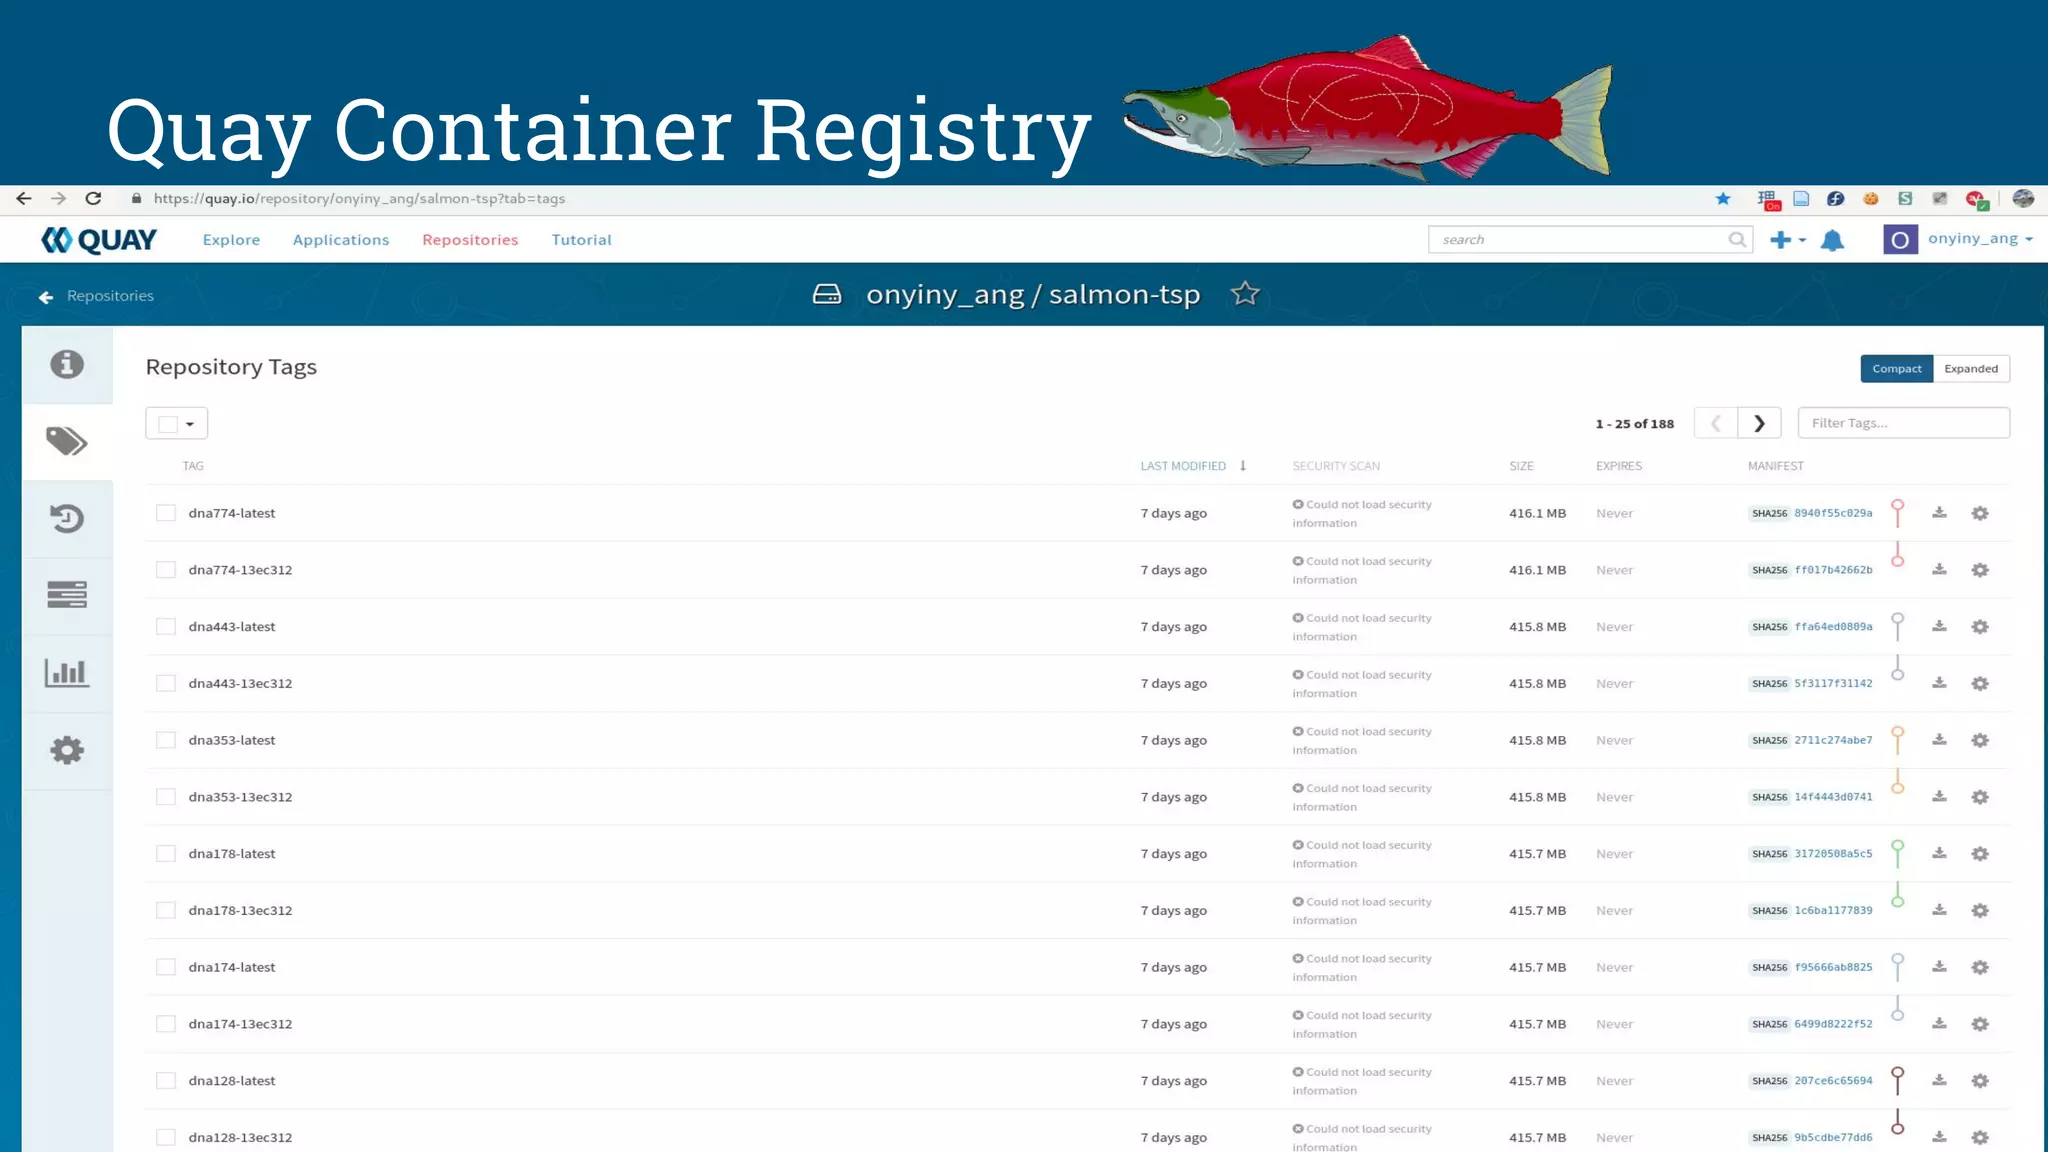Check the dna178-latest tag checkbox
Viewport: 2048px width, 1152px height.
click(166, 854)
